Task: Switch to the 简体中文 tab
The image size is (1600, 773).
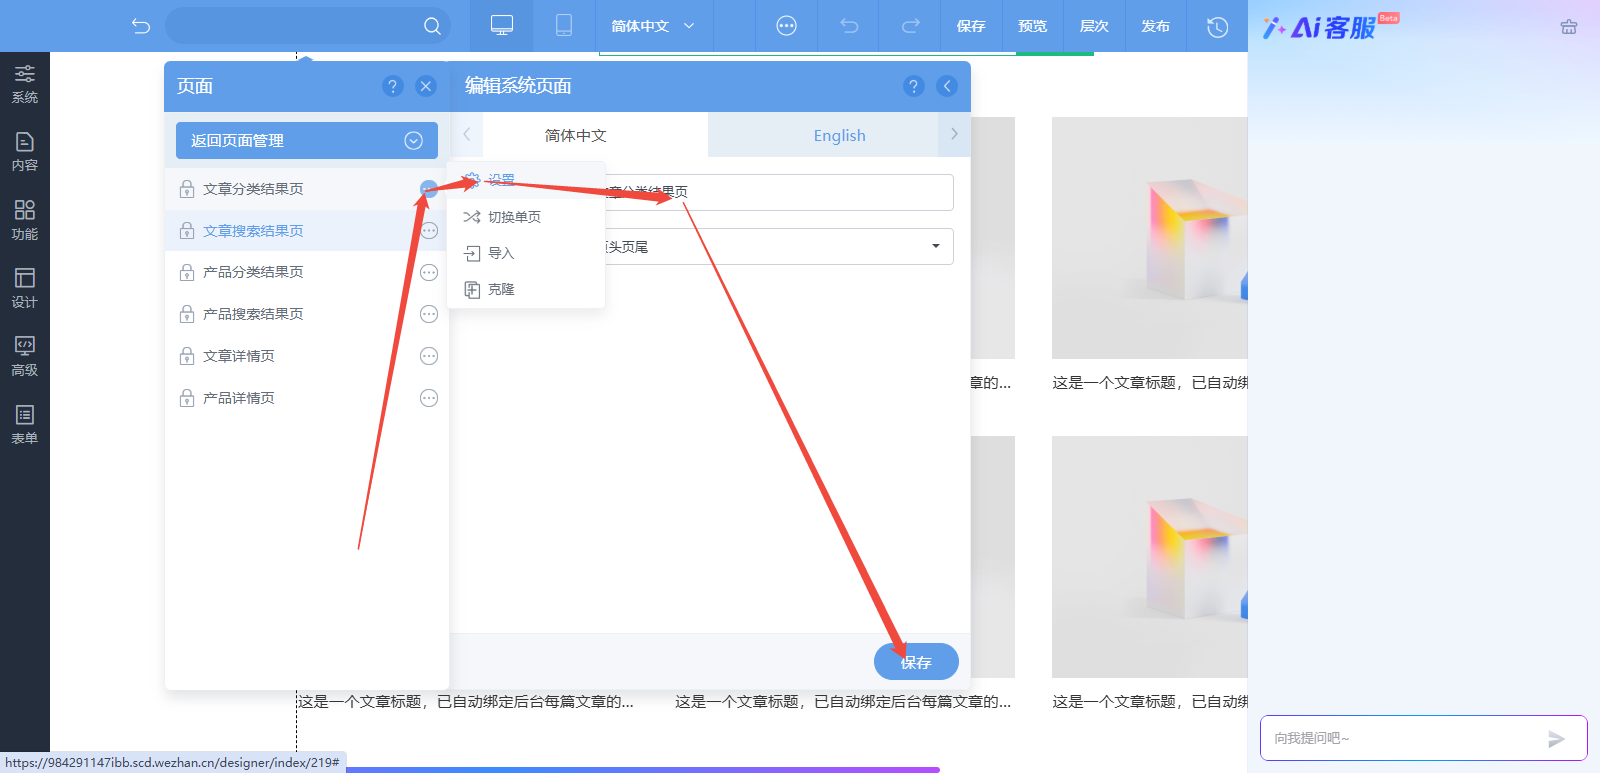Action: [x=596, y=135]
